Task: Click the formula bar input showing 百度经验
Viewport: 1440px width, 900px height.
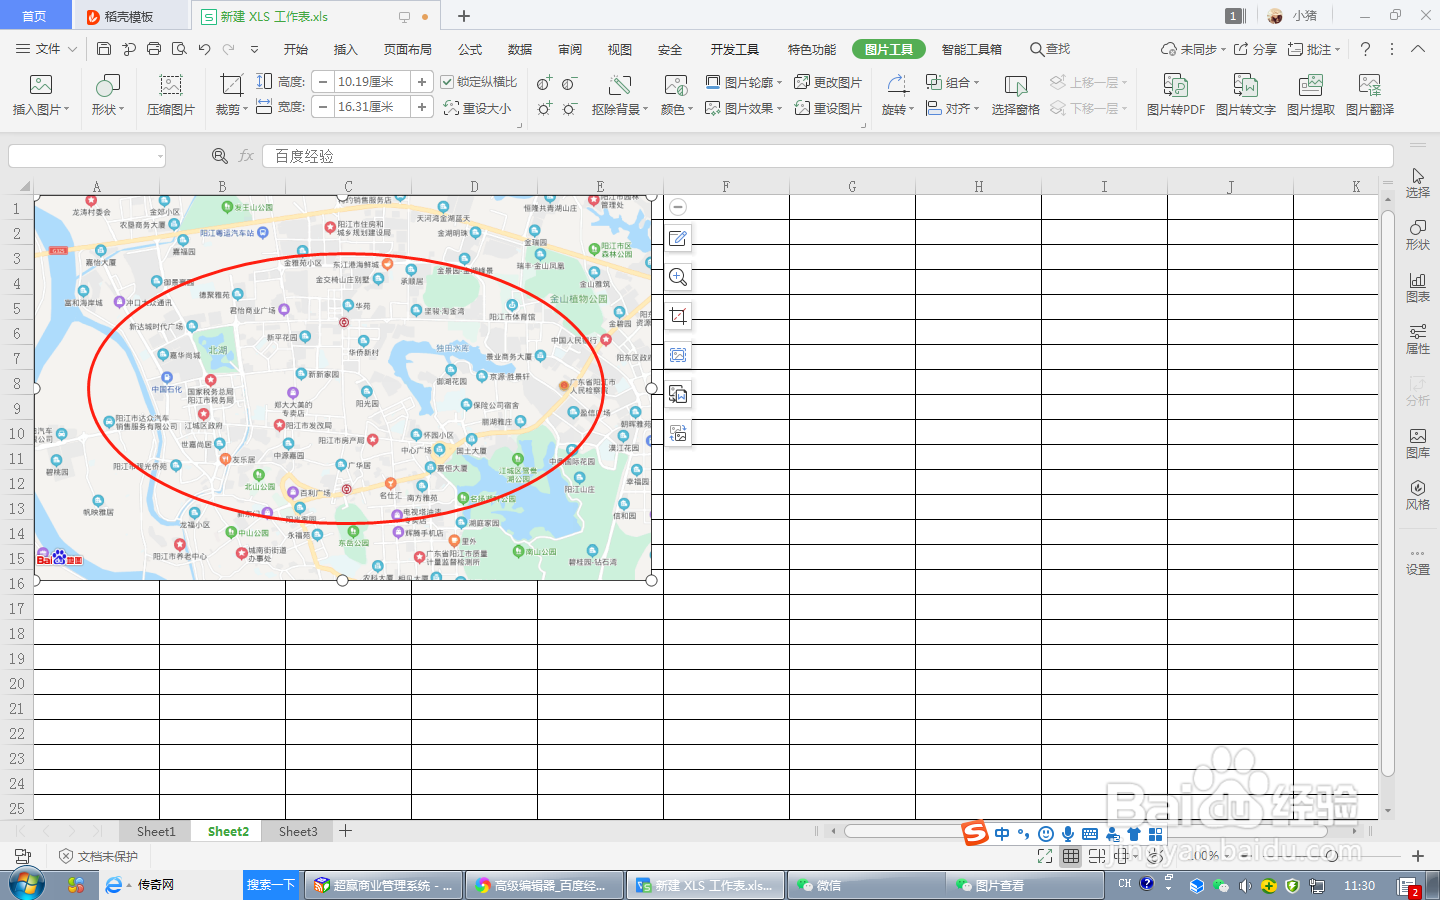Action: pos(828,156)
